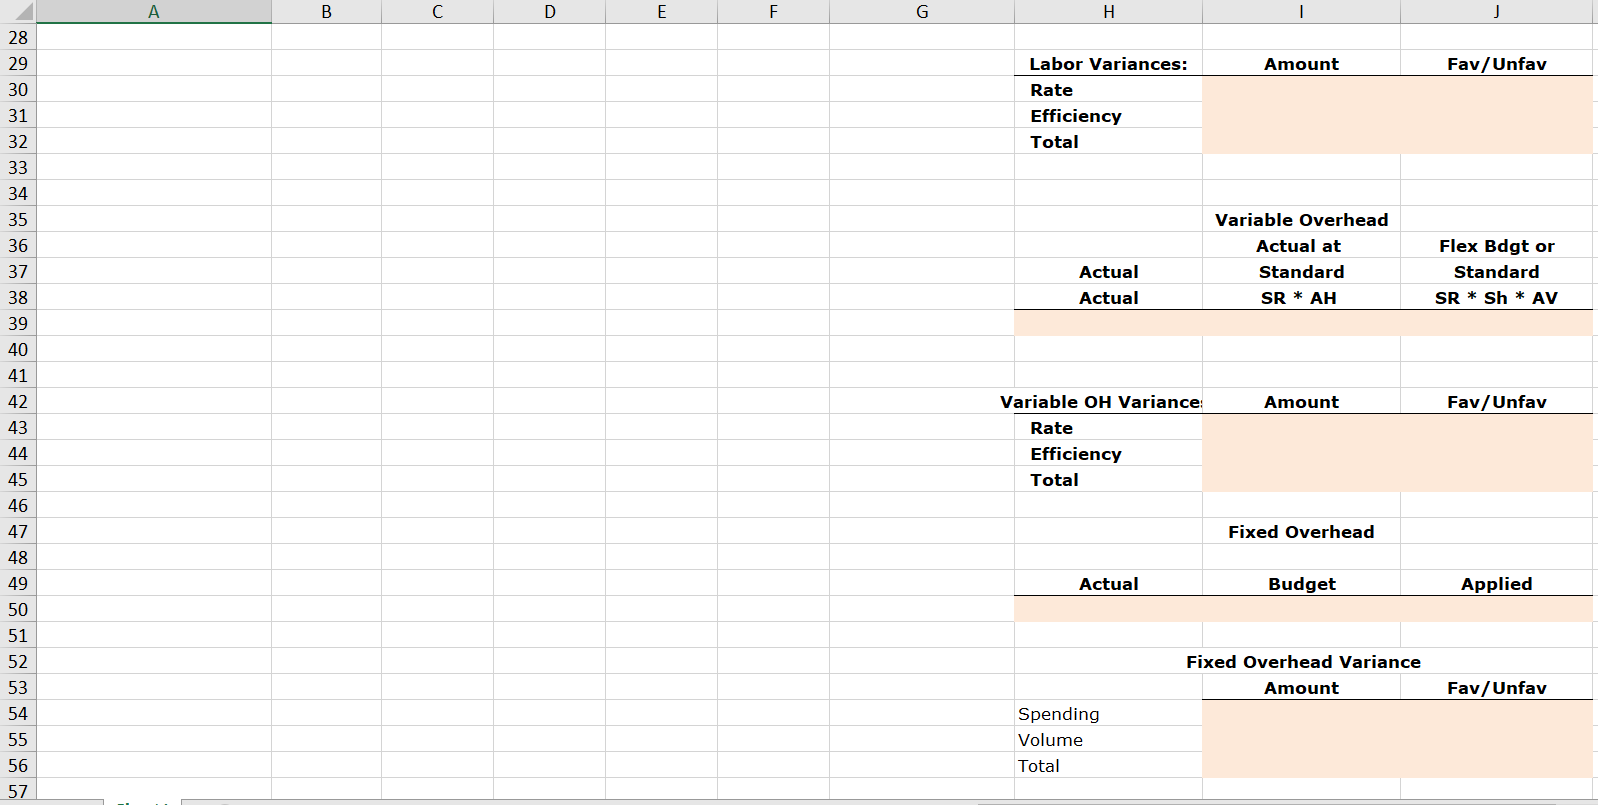Click the 'SR * Sh * AV' cell
Viewport: 1598px width, 805px height.
[1496, 298]
